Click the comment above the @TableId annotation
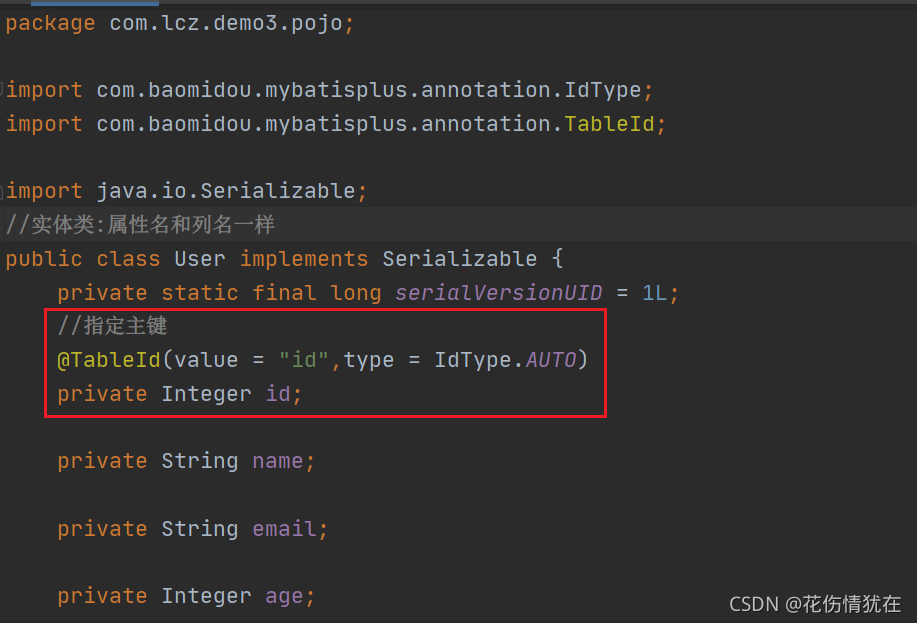The height and width of the screenshot is (623, 917). (x=112, y=326)
